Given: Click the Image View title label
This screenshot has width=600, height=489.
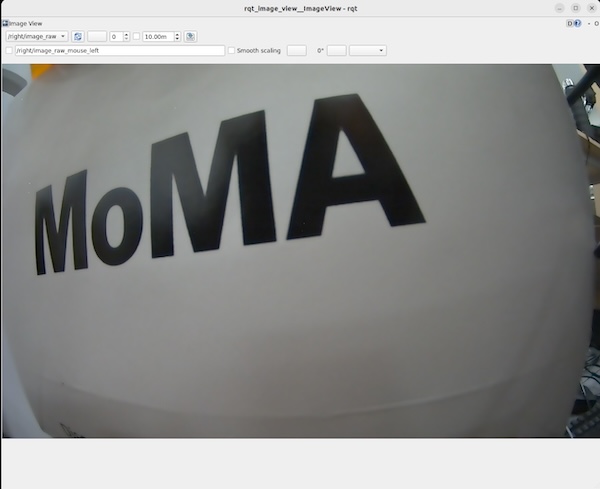Looking at the screenshot, I should tap(26, 23).
